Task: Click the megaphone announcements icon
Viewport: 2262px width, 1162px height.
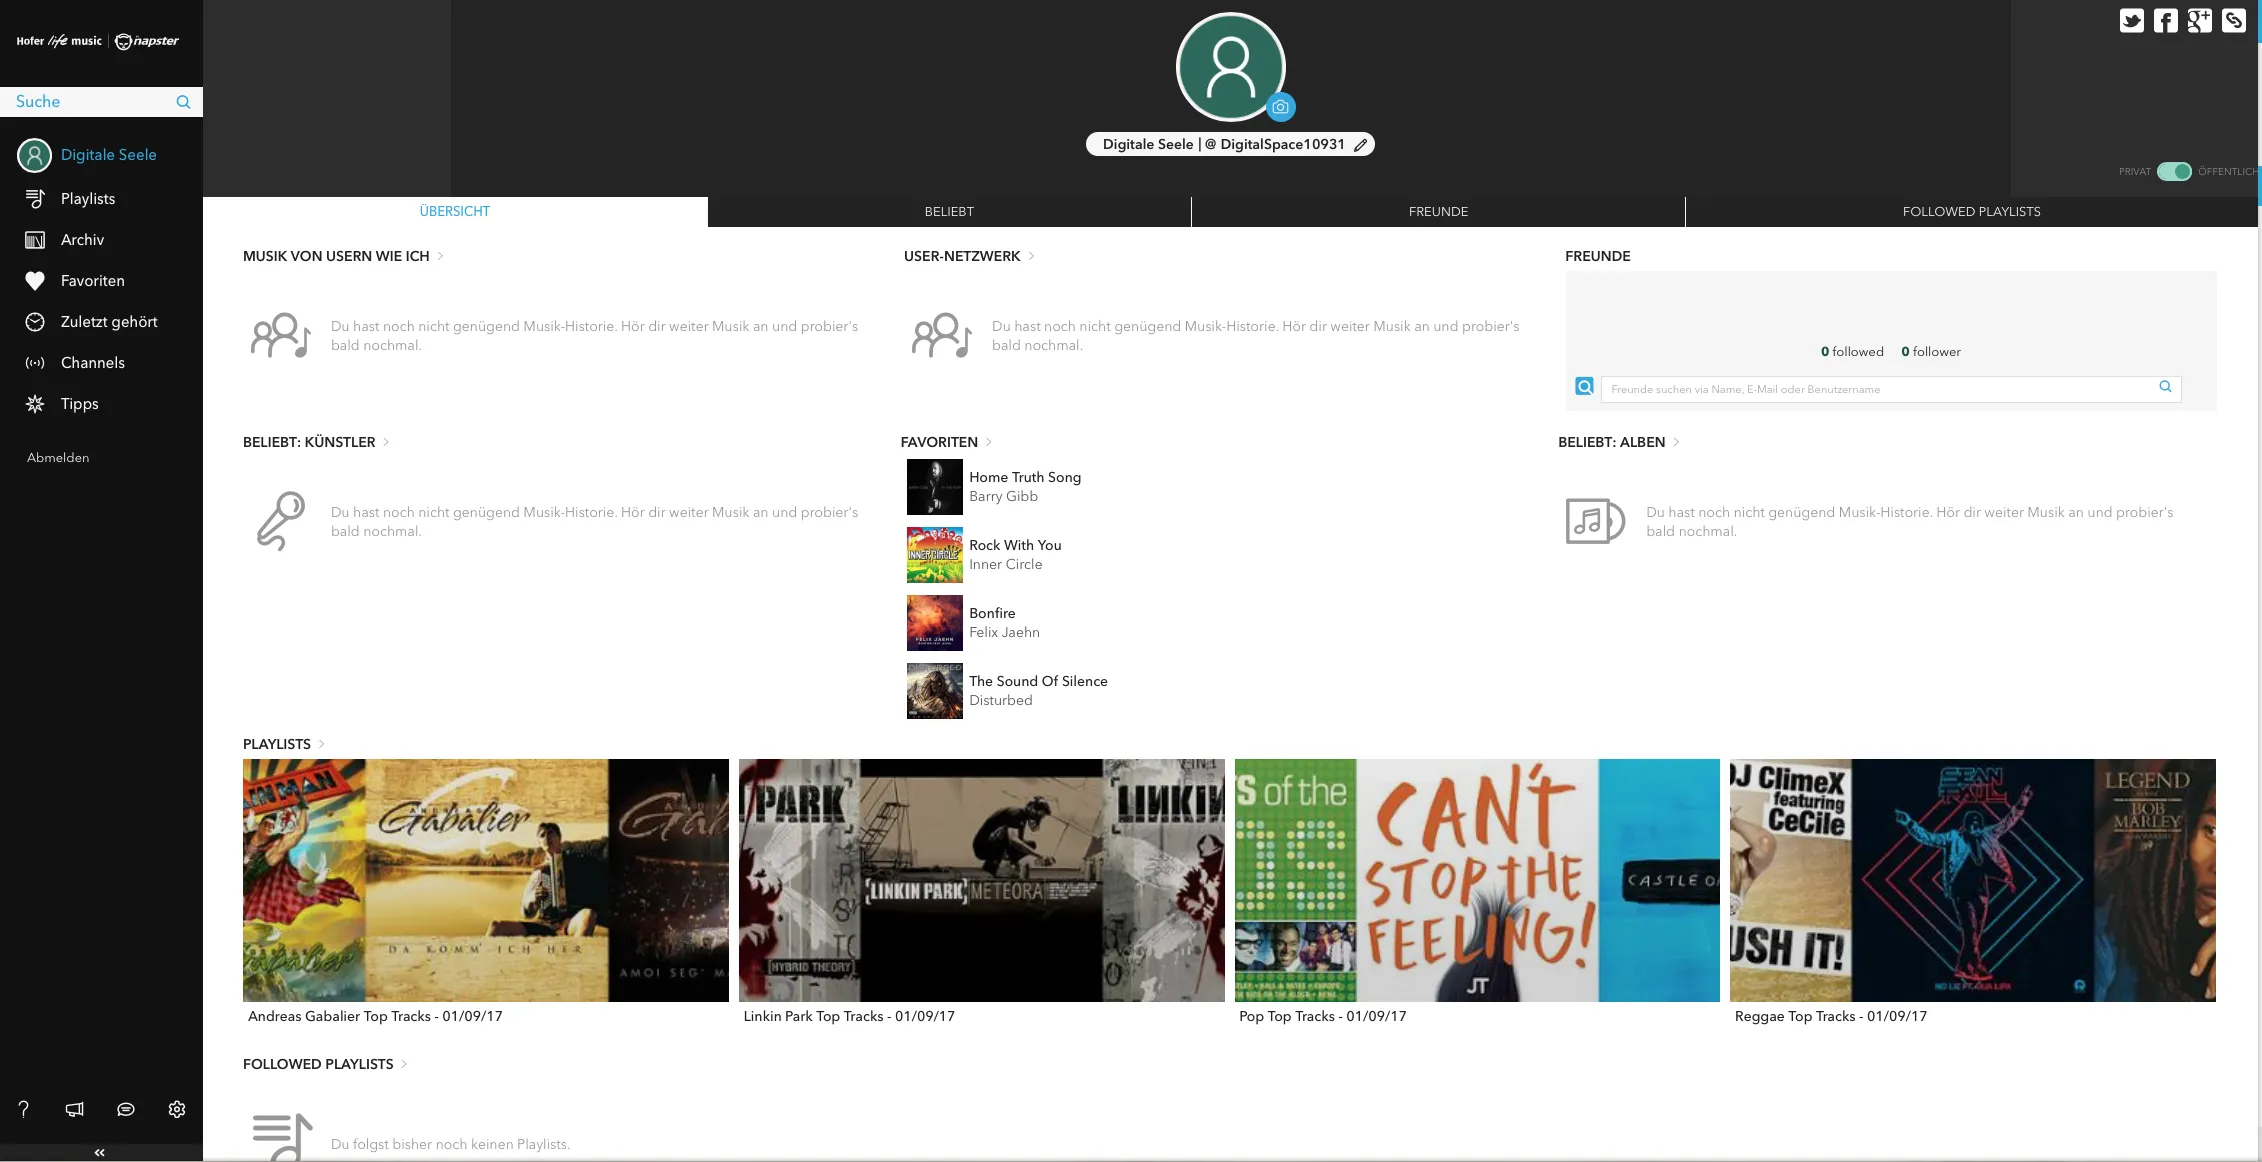Action: coord(75,1109)
